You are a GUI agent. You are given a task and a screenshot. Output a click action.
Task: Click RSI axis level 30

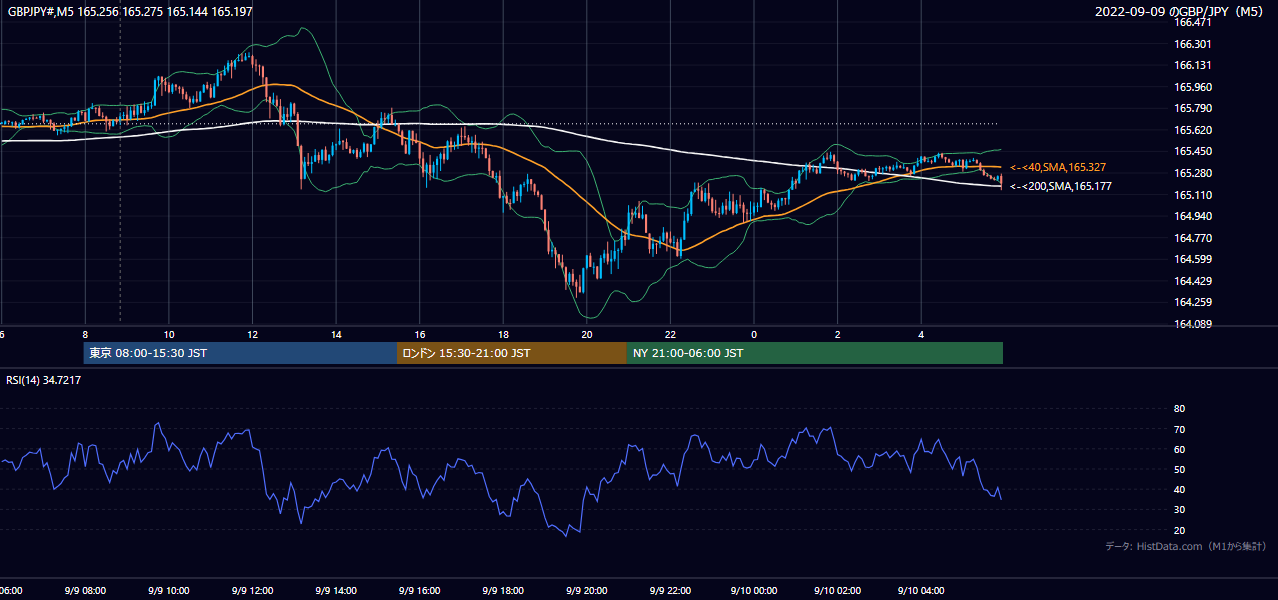click(x=1179, y=510)
